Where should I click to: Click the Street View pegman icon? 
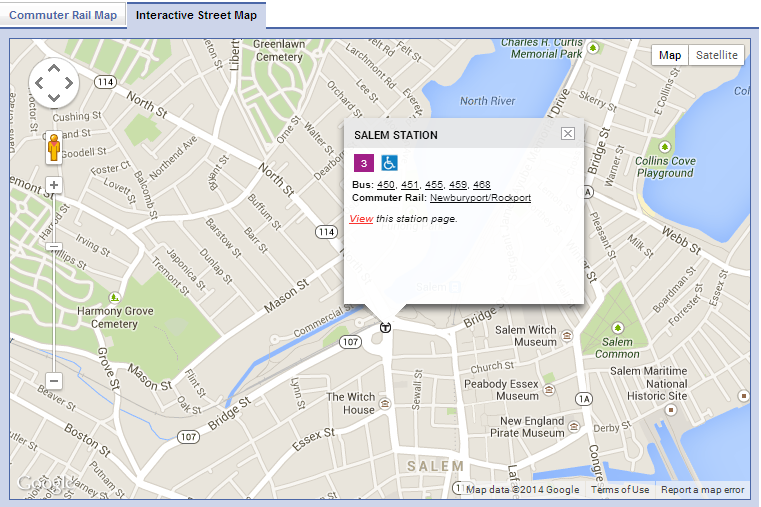54,147
